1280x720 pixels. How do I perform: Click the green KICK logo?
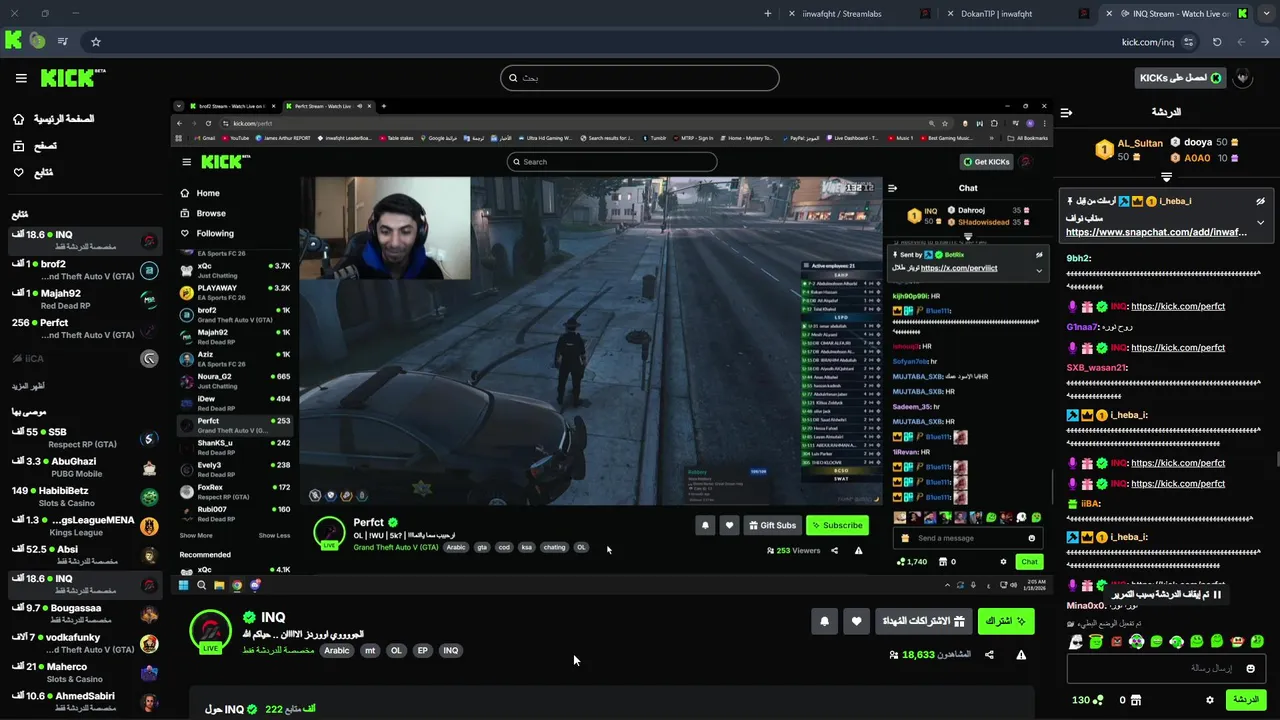(72, 78)
